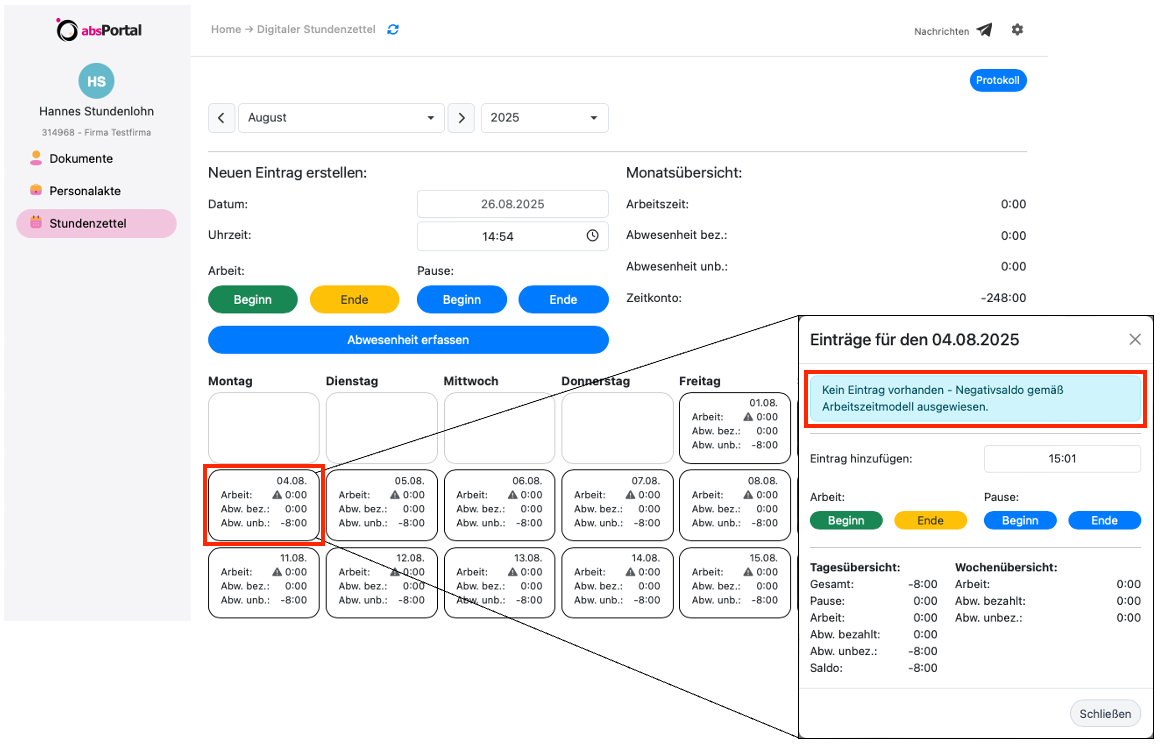The height and width of the screenshot is (756, 1163).
Task: Go to previous month arrow
Action: (x=221, y=118)
